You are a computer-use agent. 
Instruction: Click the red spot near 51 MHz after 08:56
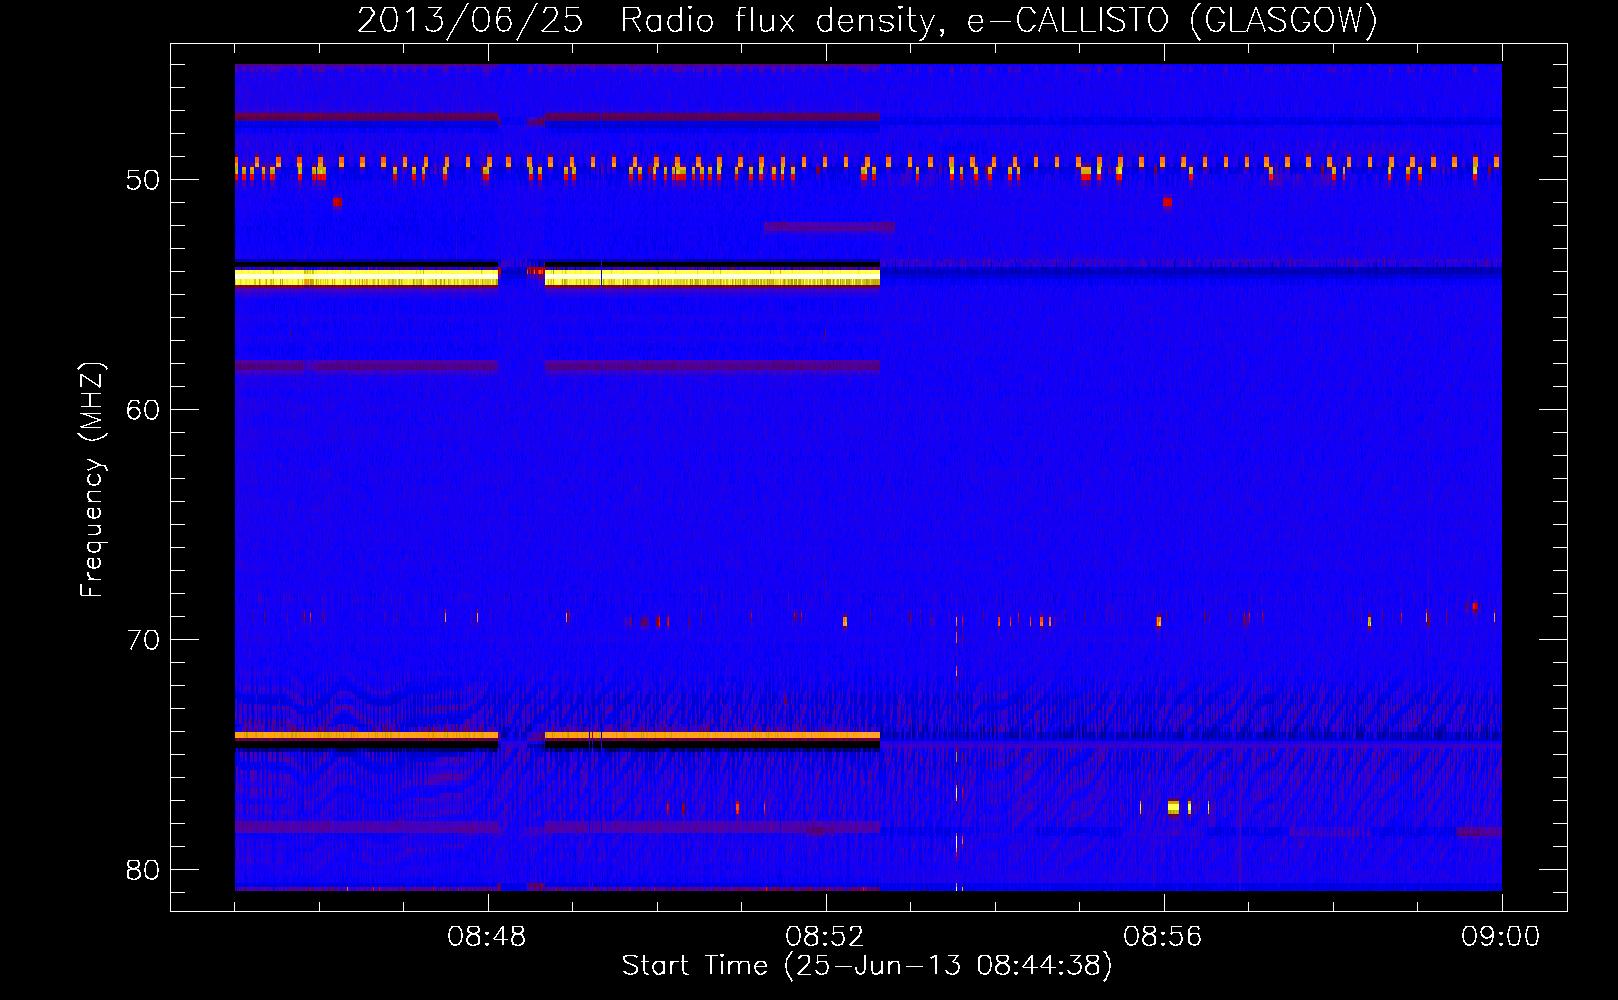(1167, 202)
